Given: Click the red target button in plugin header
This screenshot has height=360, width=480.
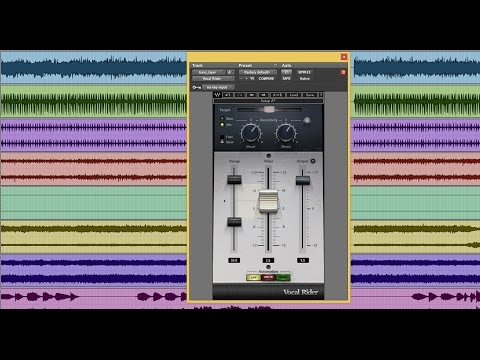Looking at the screenshot, I should (x=343, y=72).
